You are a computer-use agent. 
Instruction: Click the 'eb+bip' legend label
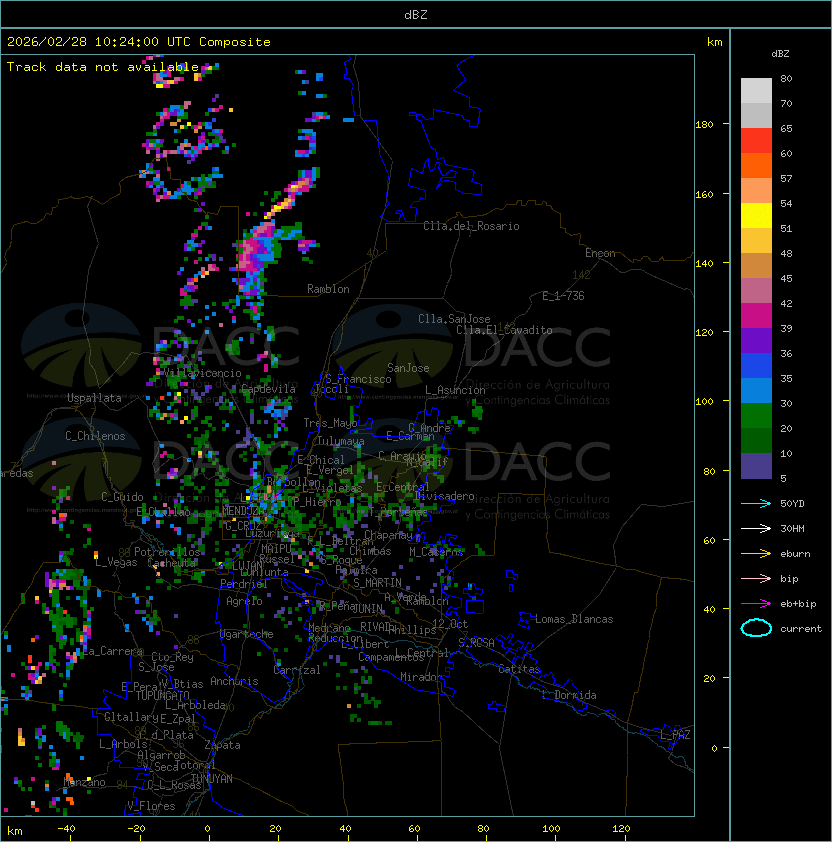tap(798, 604)
